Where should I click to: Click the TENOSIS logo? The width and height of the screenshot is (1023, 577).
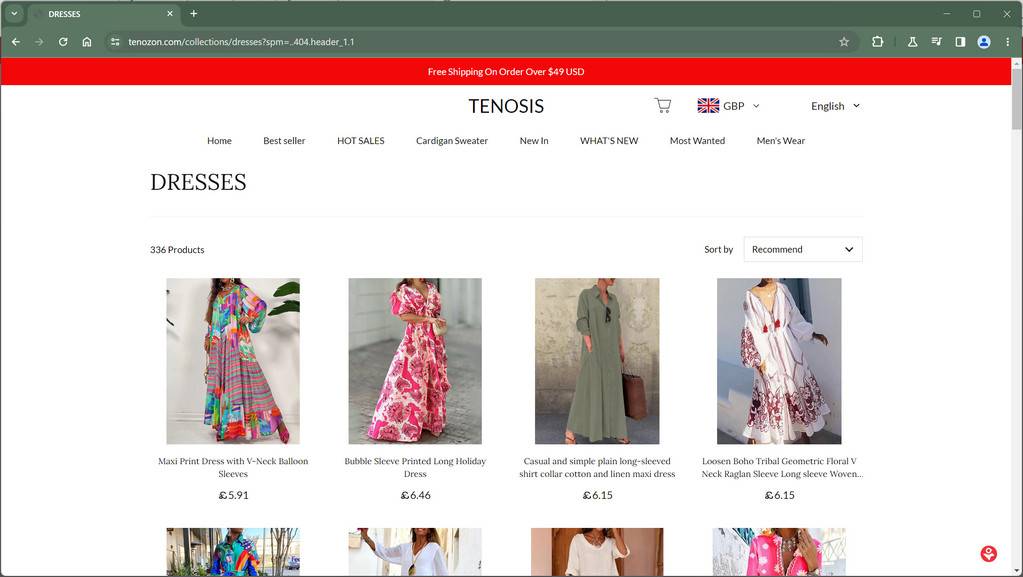point(506,105)
